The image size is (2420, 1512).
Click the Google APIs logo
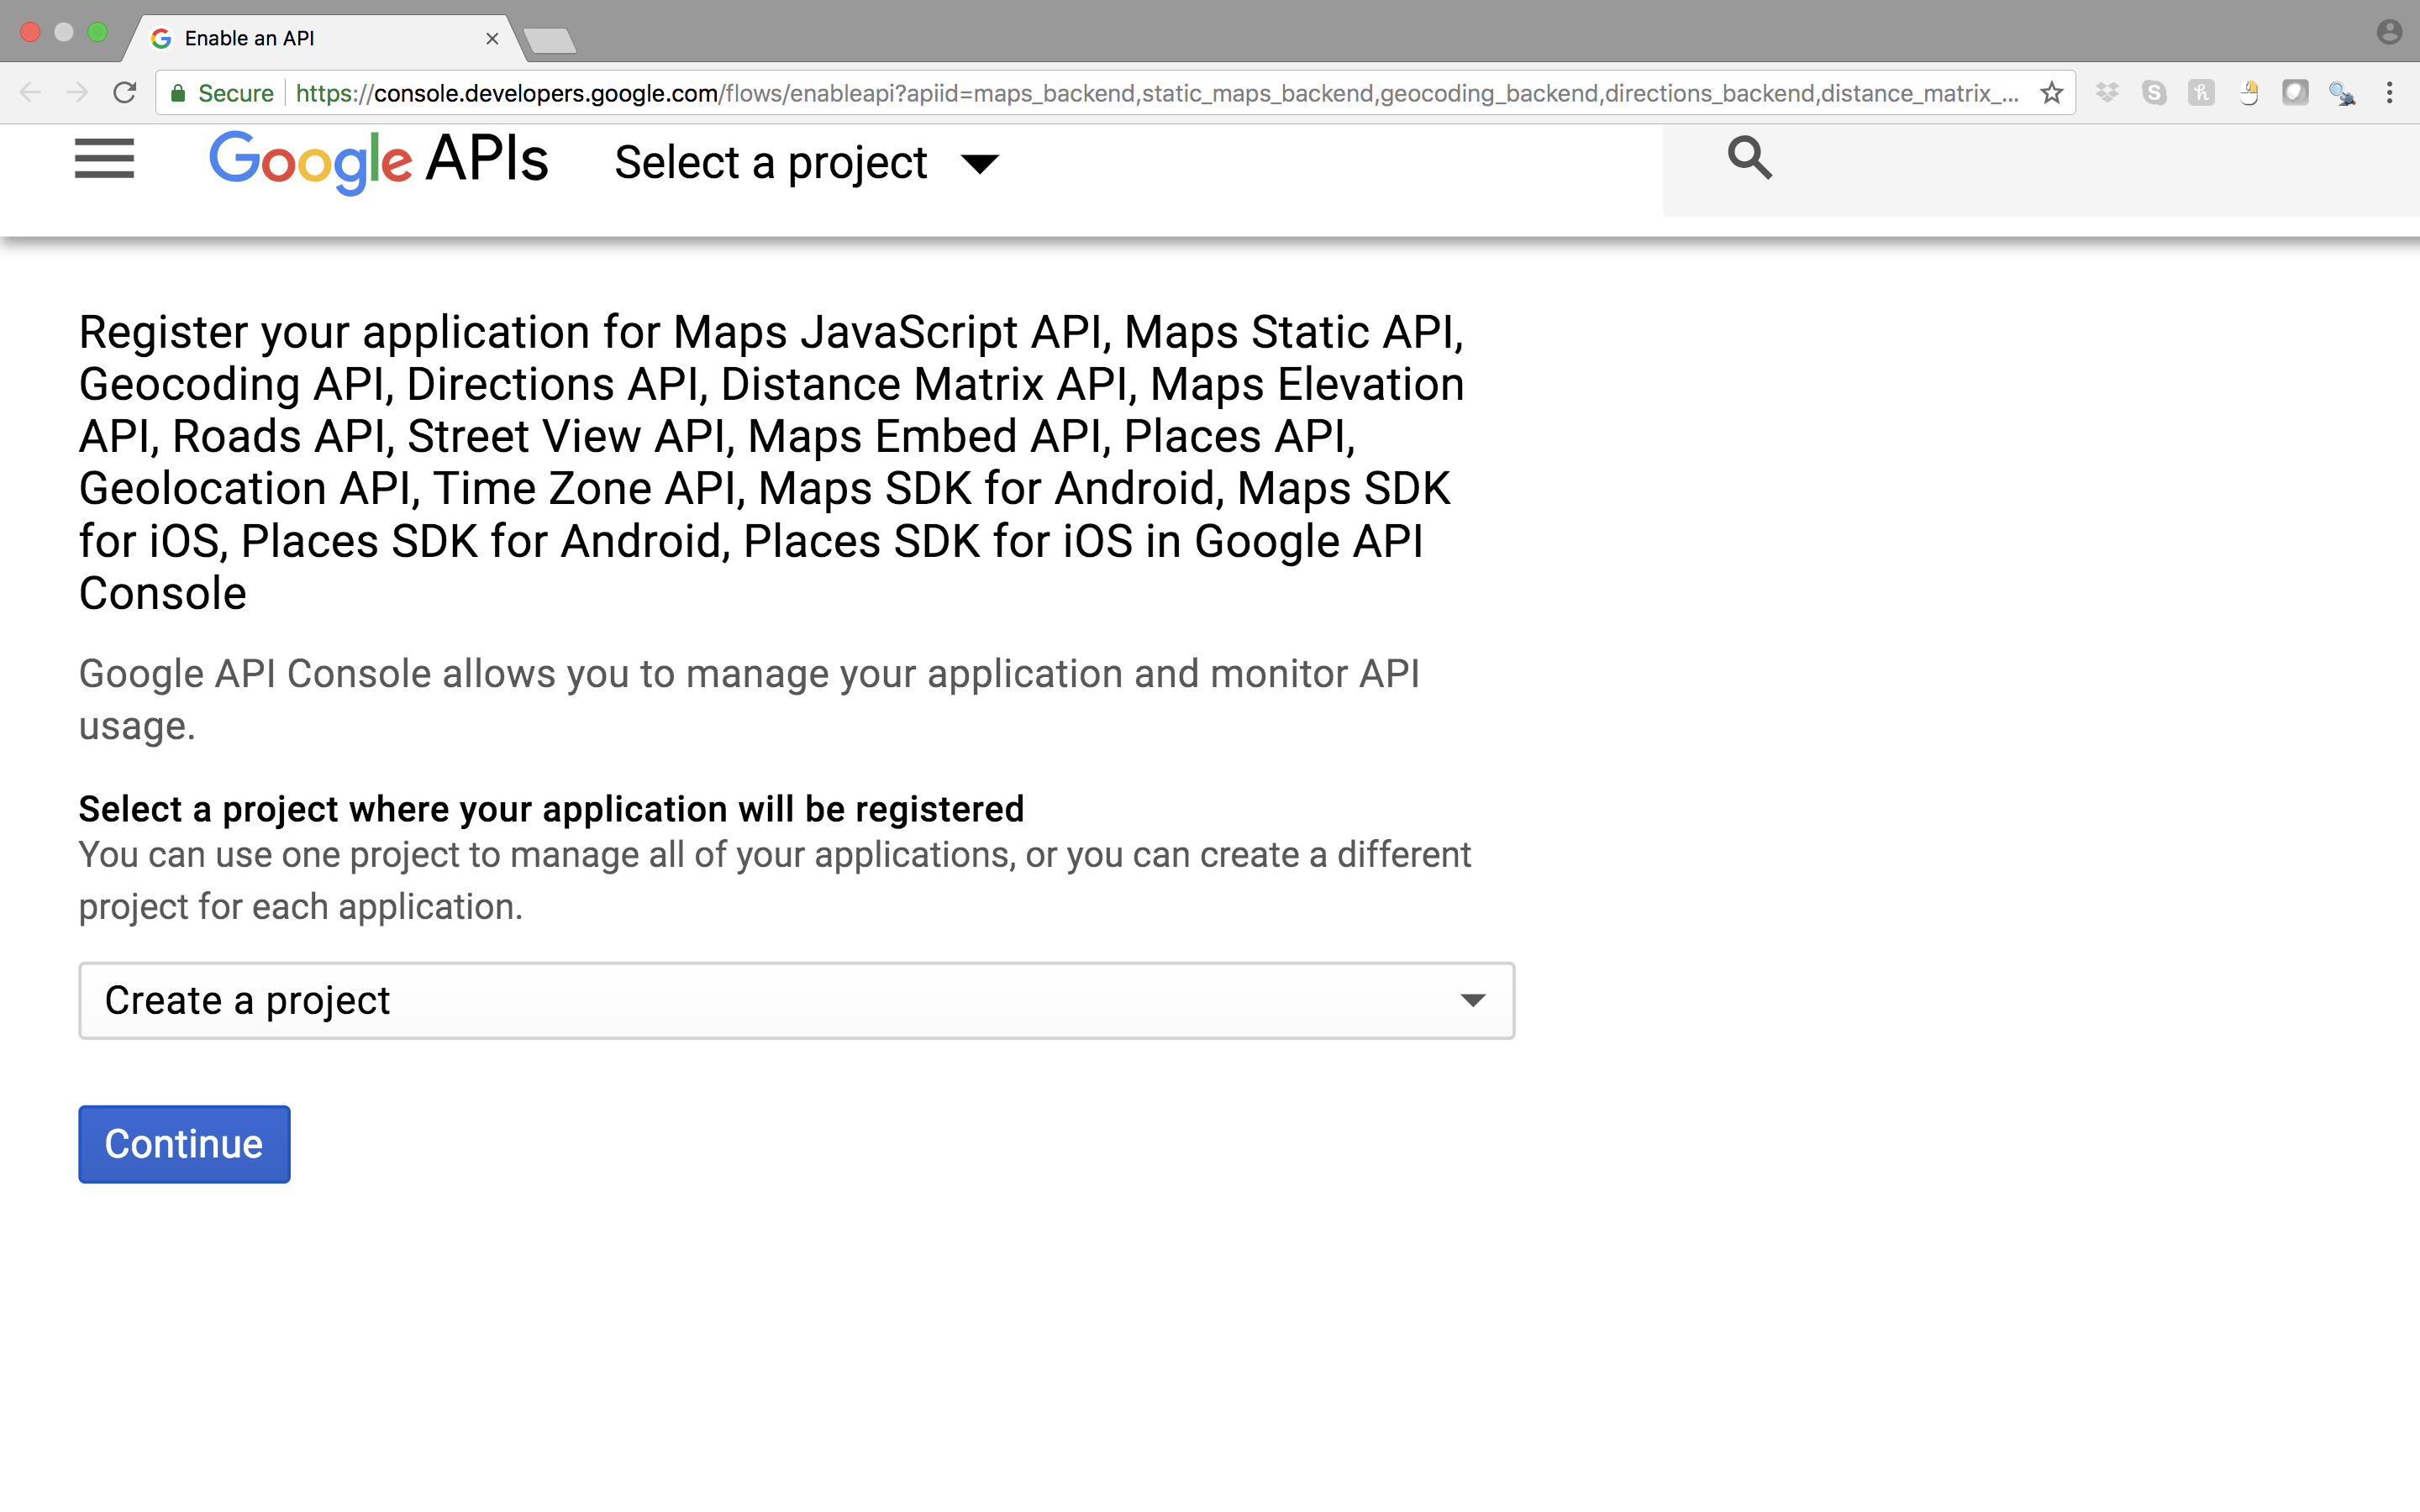coord(378,161)
